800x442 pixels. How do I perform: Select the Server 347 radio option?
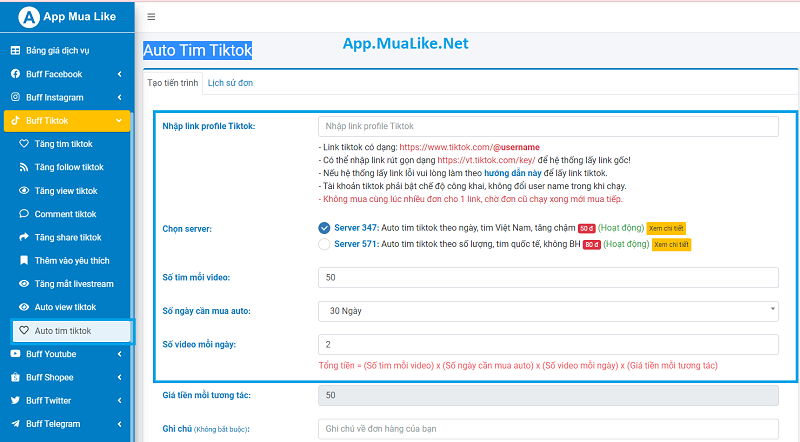[324, 228]
